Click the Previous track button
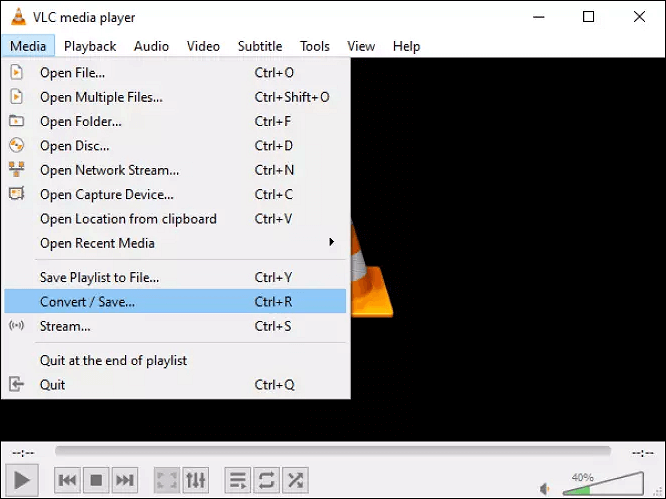The width and height of the screenshot is (666, 499). tap(67, 481)
